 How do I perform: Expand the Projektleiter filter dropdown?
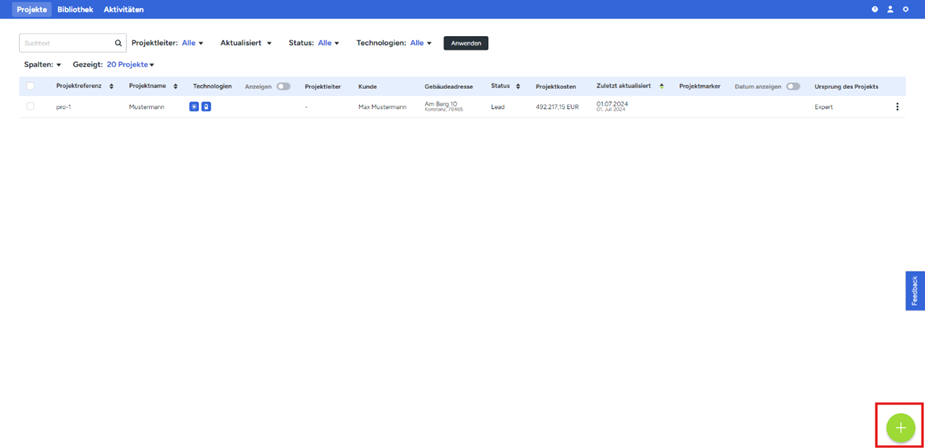(x=193, y=43)
